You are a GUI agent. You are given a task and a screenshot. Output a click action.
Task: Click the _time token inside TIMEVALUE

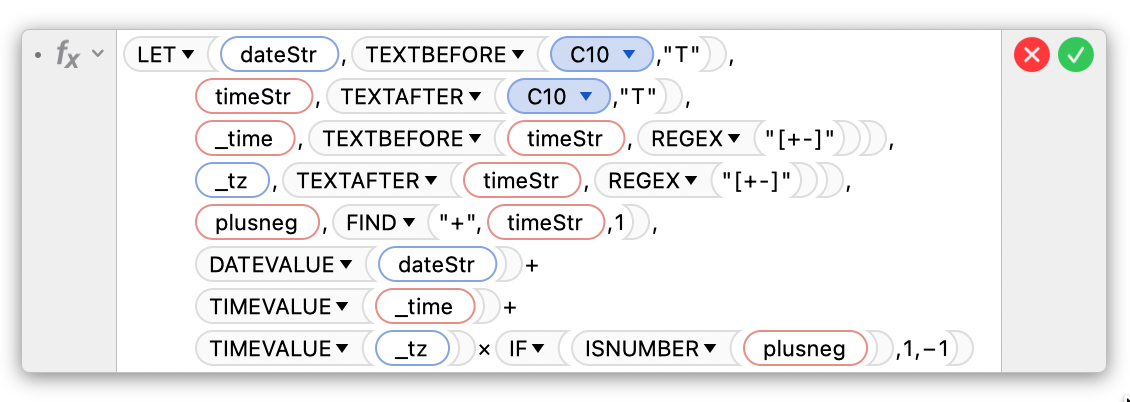click(x=424, y=307)
